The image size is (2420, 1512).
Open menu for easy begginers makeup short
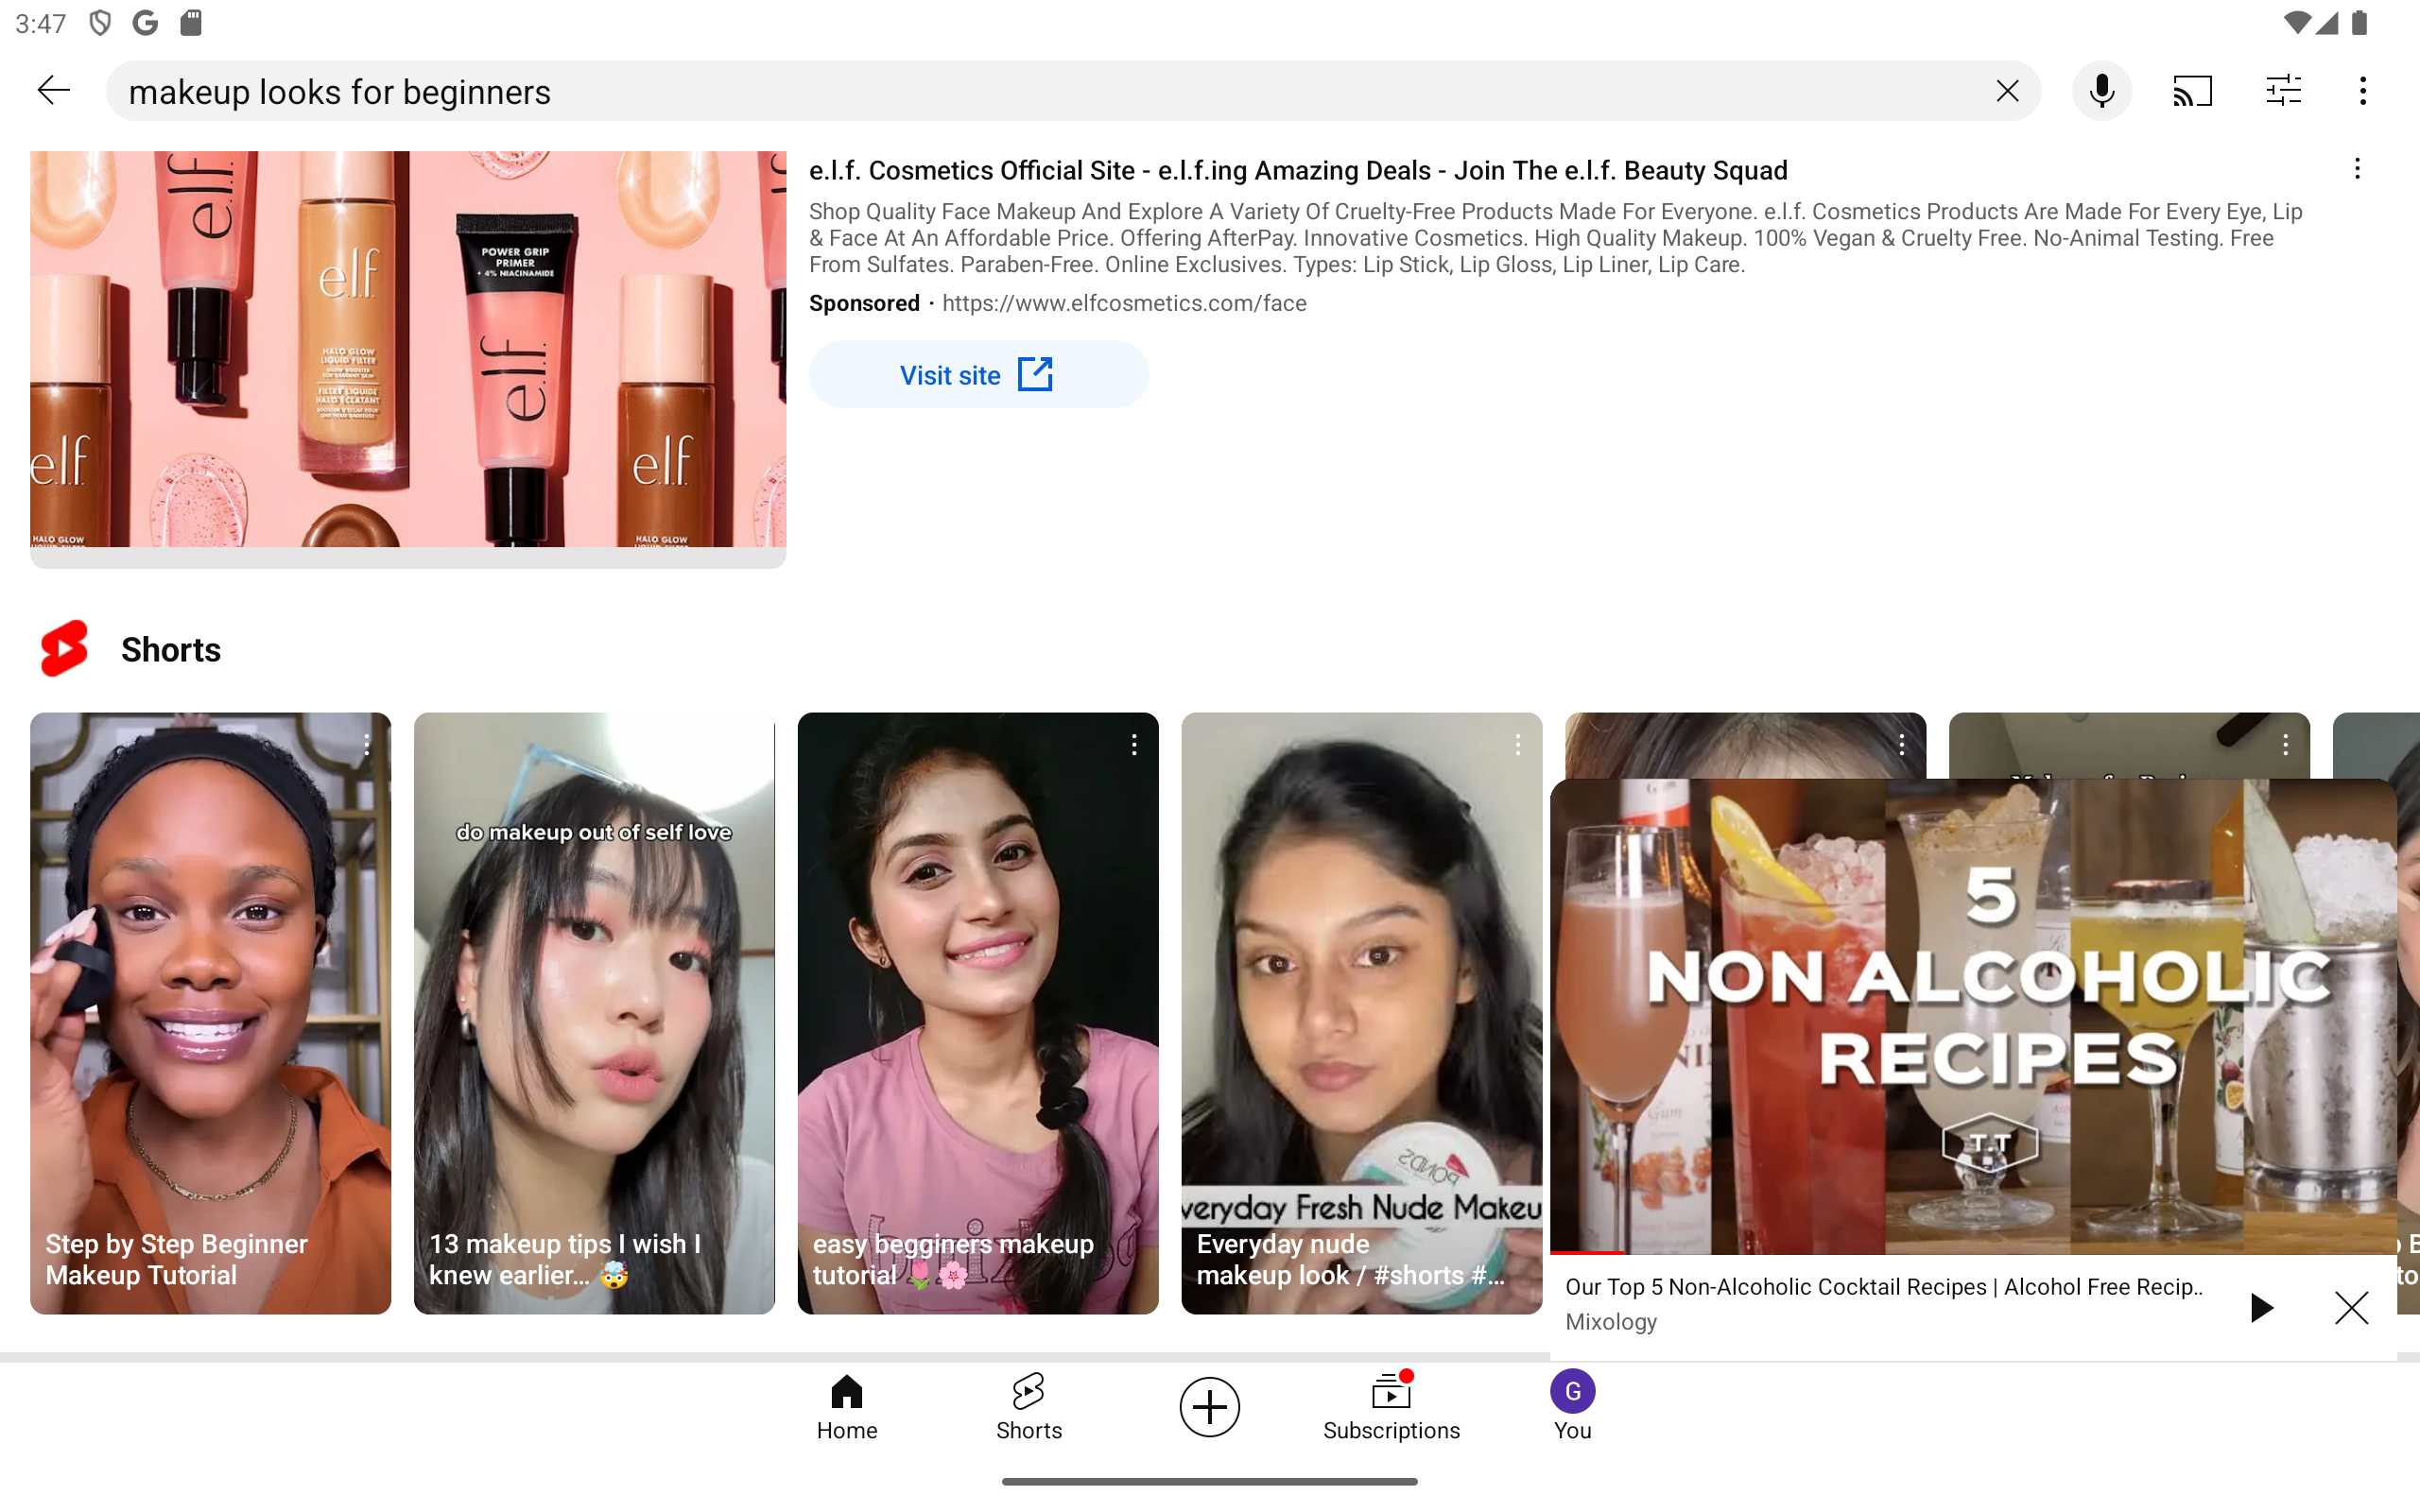(1134, 745)
